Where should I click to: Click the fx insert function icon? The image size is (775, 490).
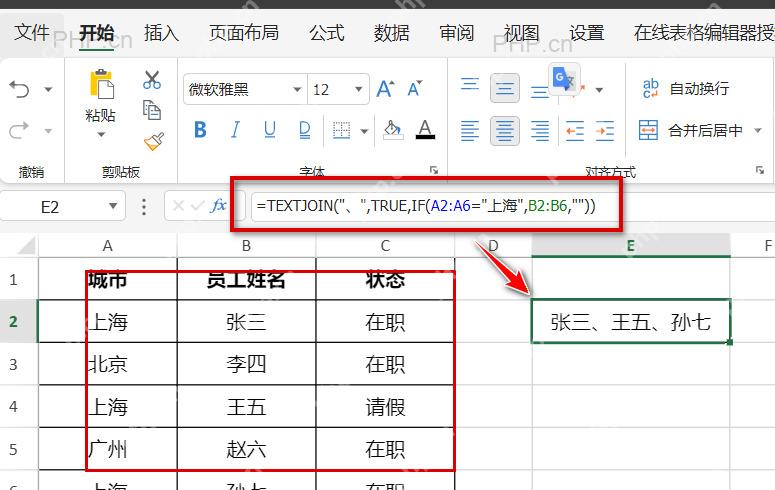218,206
